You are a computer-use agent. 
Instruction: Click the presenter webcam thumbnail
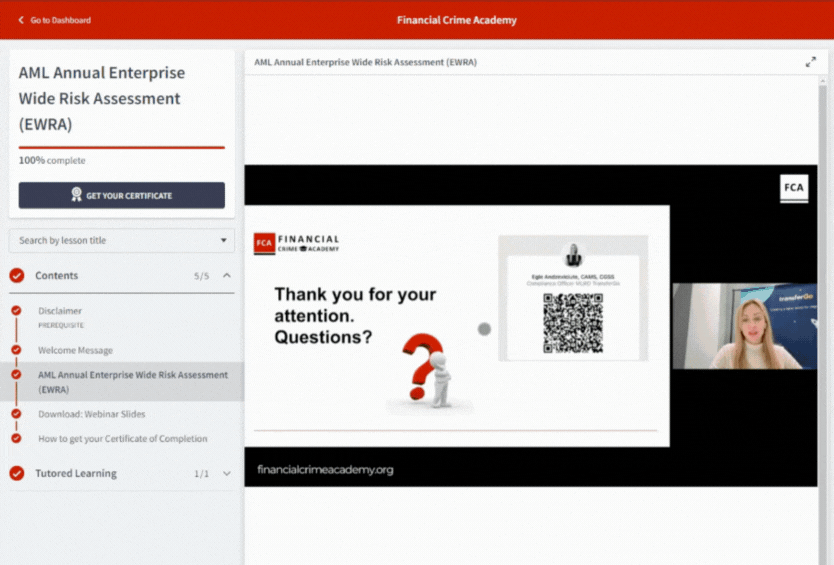point(745,326)
